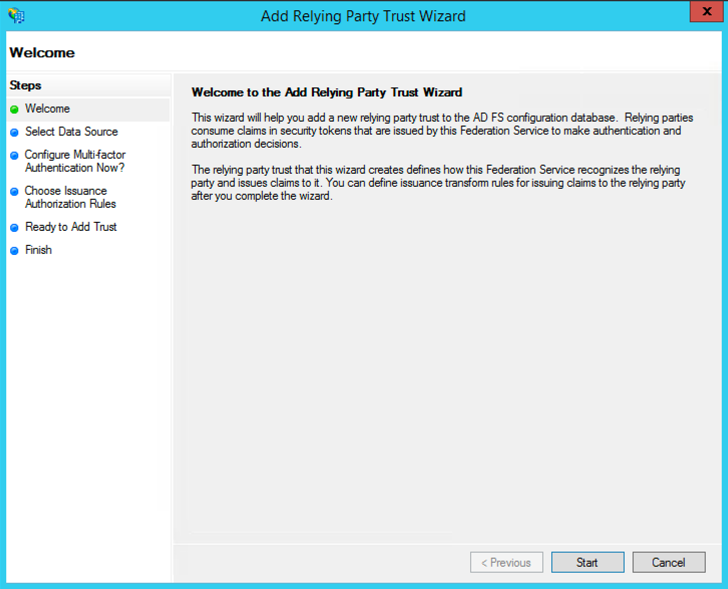Viewport: 728px width, 589px height.
Task: Choose the Finish step label
Action: pyautogui.click(x=38, y=250)
